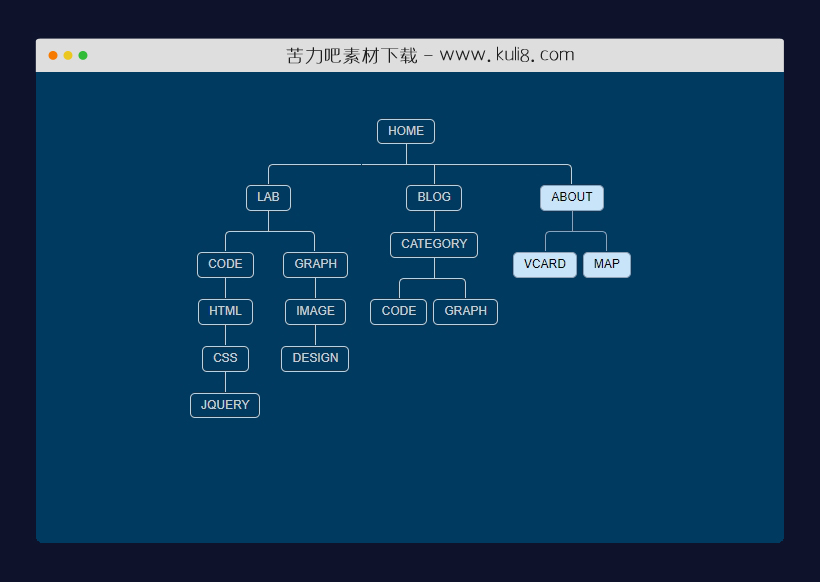The width and height of the screenshot is (820, 582).
Task: Click the yellow traffic-light window control
Action: (x=68, y=55)
